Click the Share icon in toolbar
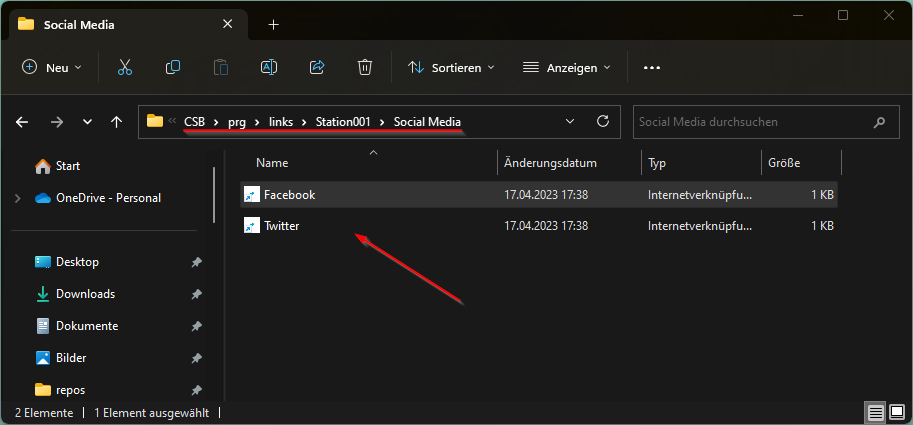Viewport: 913px width, 425px height. (317, 68)
